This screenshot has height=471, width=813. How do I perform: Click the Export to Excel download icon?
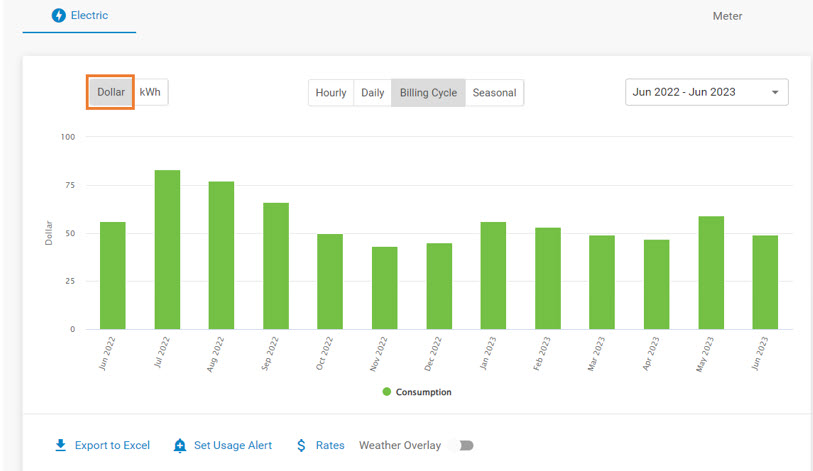[x=61, y=445]
